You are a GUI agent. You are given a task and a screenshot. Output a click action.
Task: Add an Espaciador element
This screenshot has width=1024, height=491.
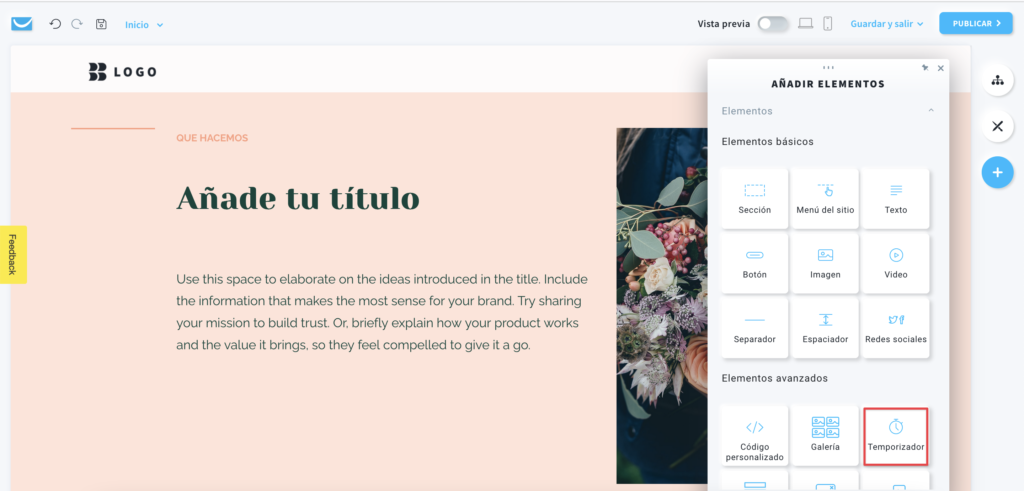click(825, 328)
